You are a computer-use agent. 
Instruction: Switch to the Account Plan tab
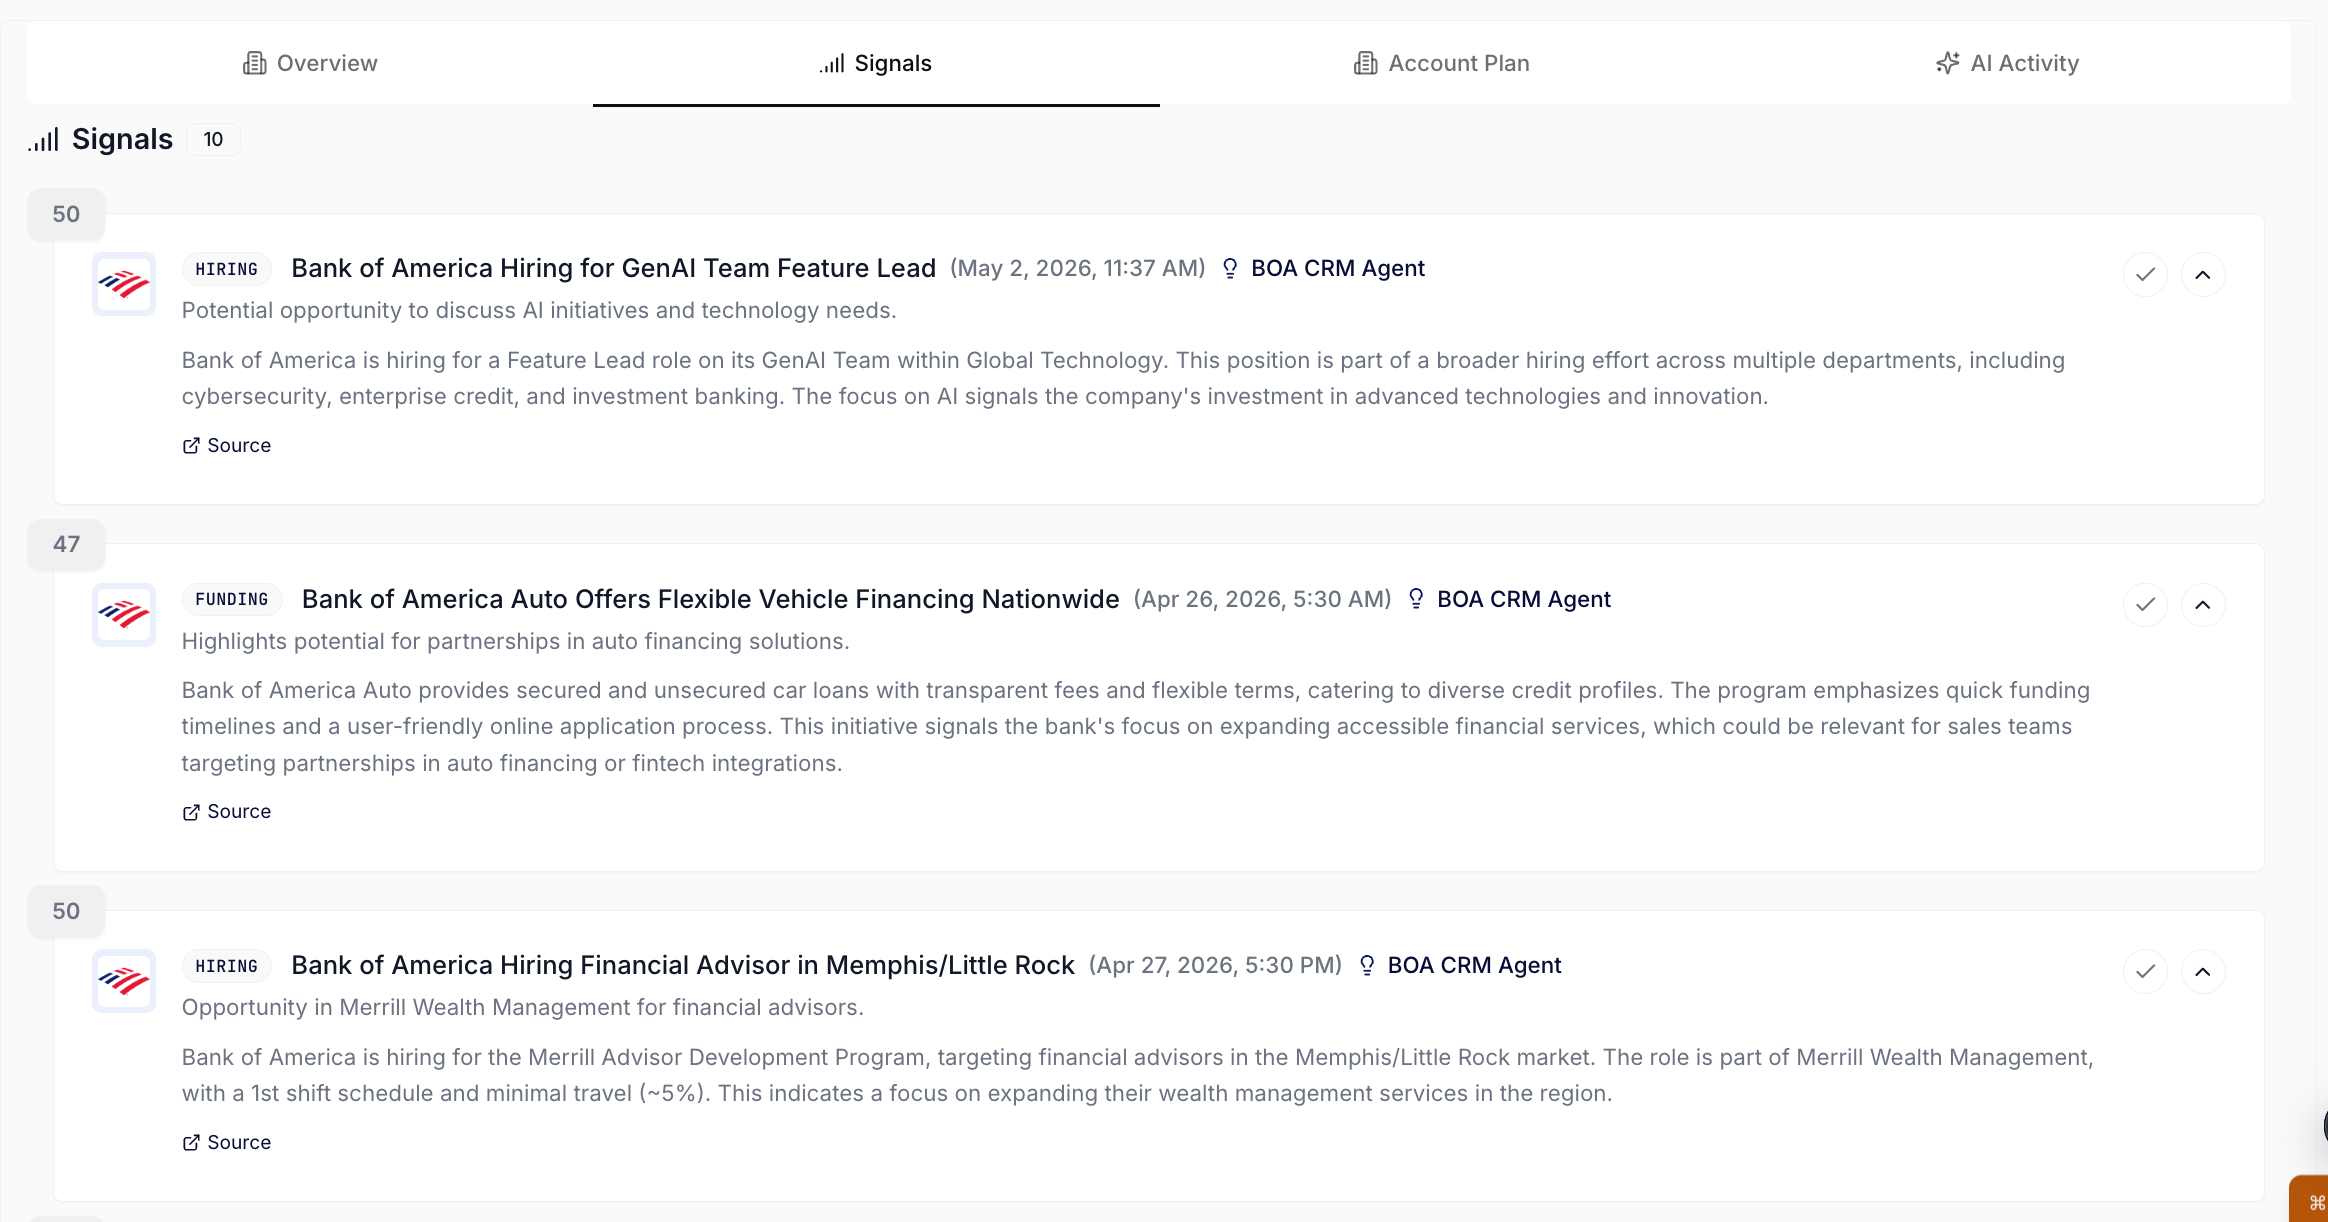click(x=1442, y=63)
